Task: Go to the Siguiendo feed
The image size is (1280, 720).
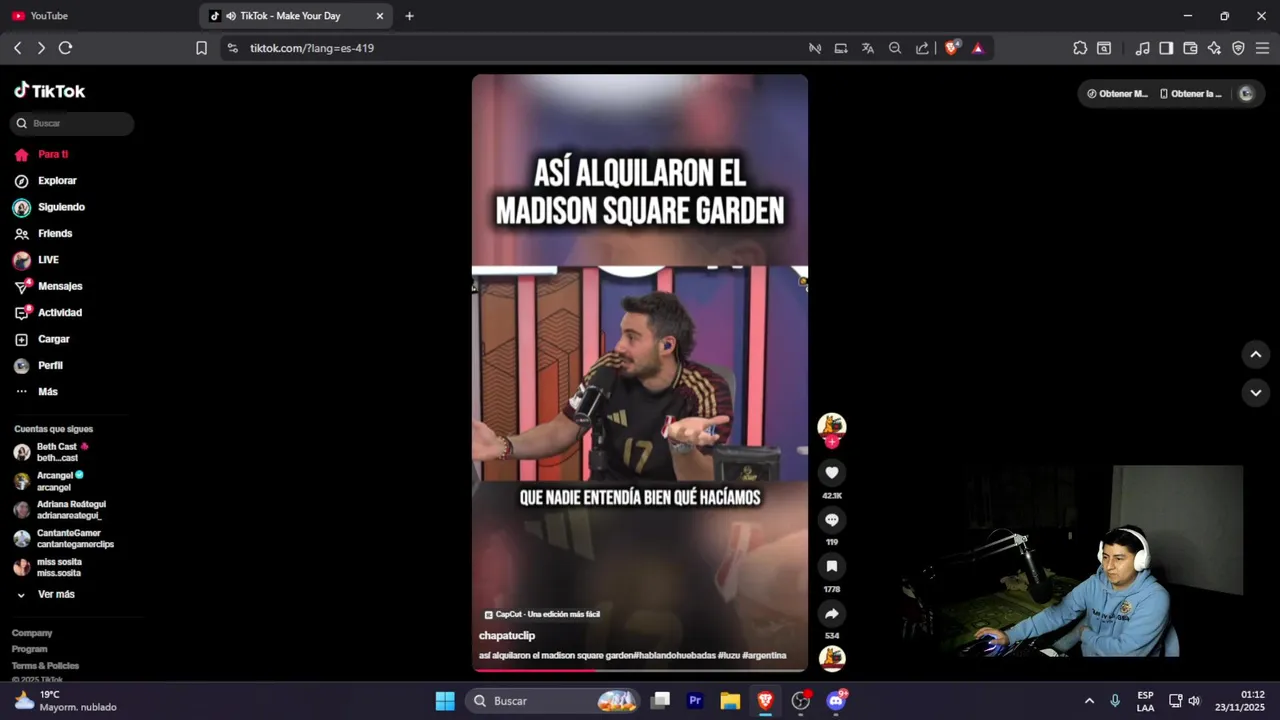Action: coord(49,207)
